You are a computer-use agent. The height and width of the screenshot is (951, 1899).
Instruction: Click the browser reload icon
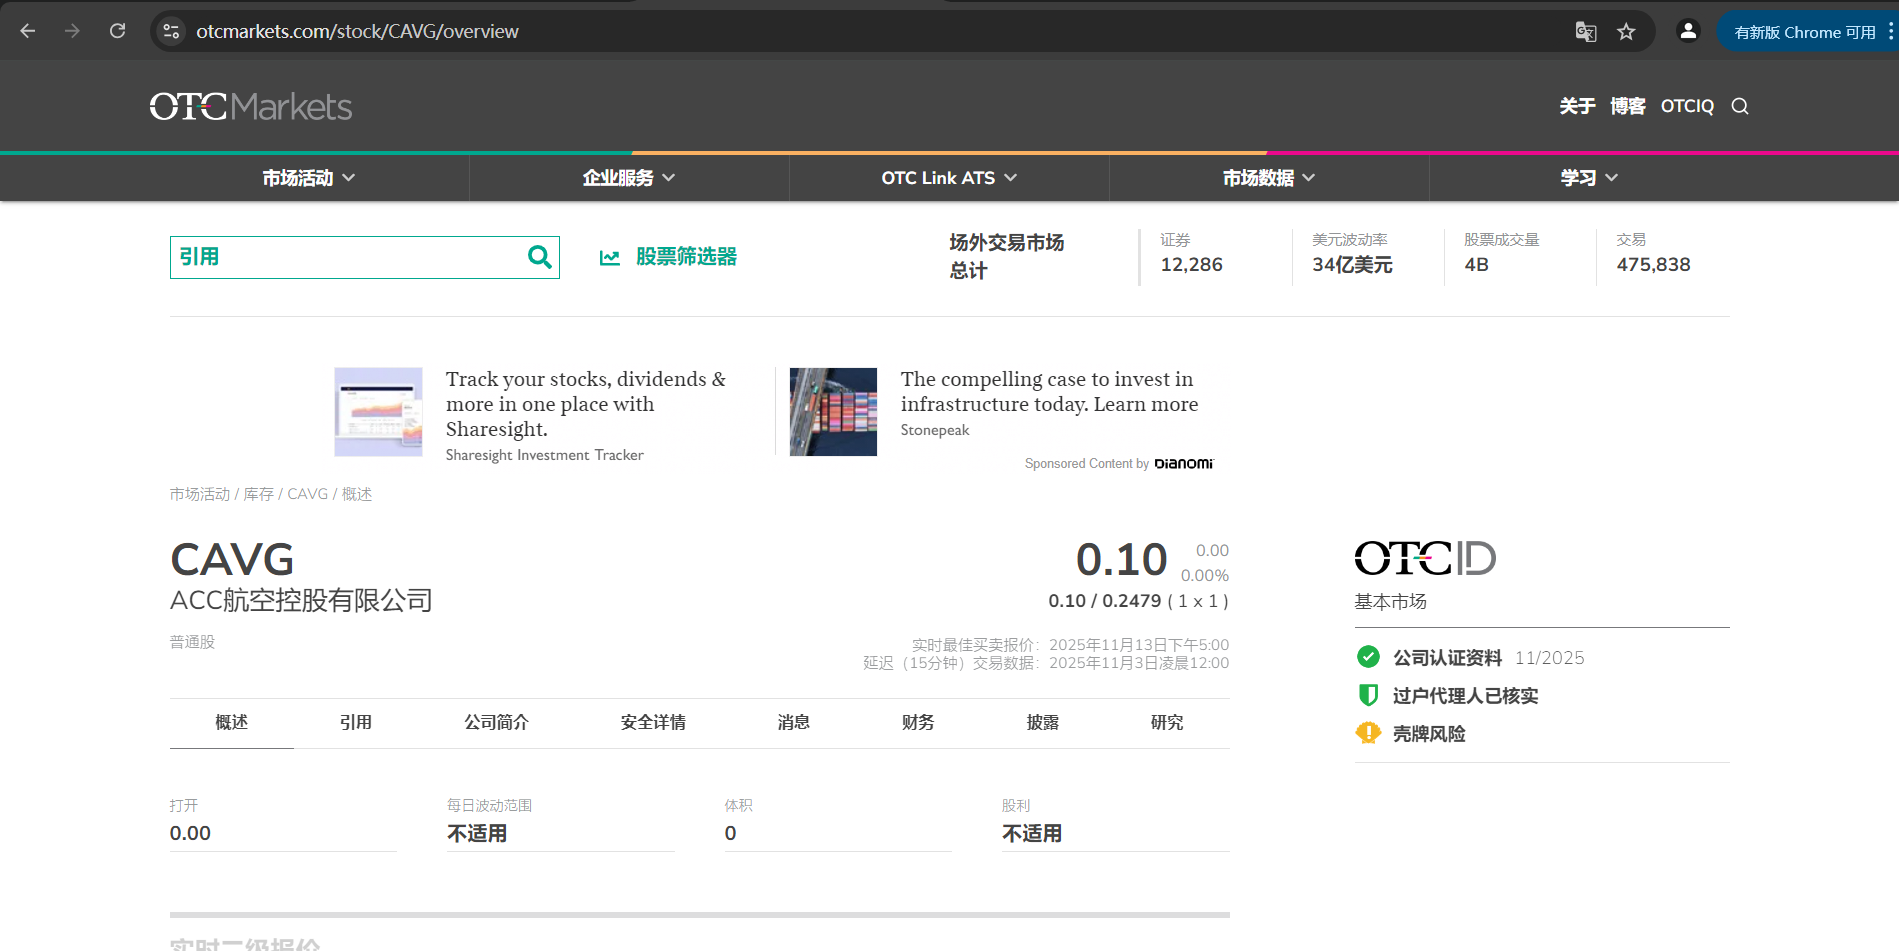118,31
